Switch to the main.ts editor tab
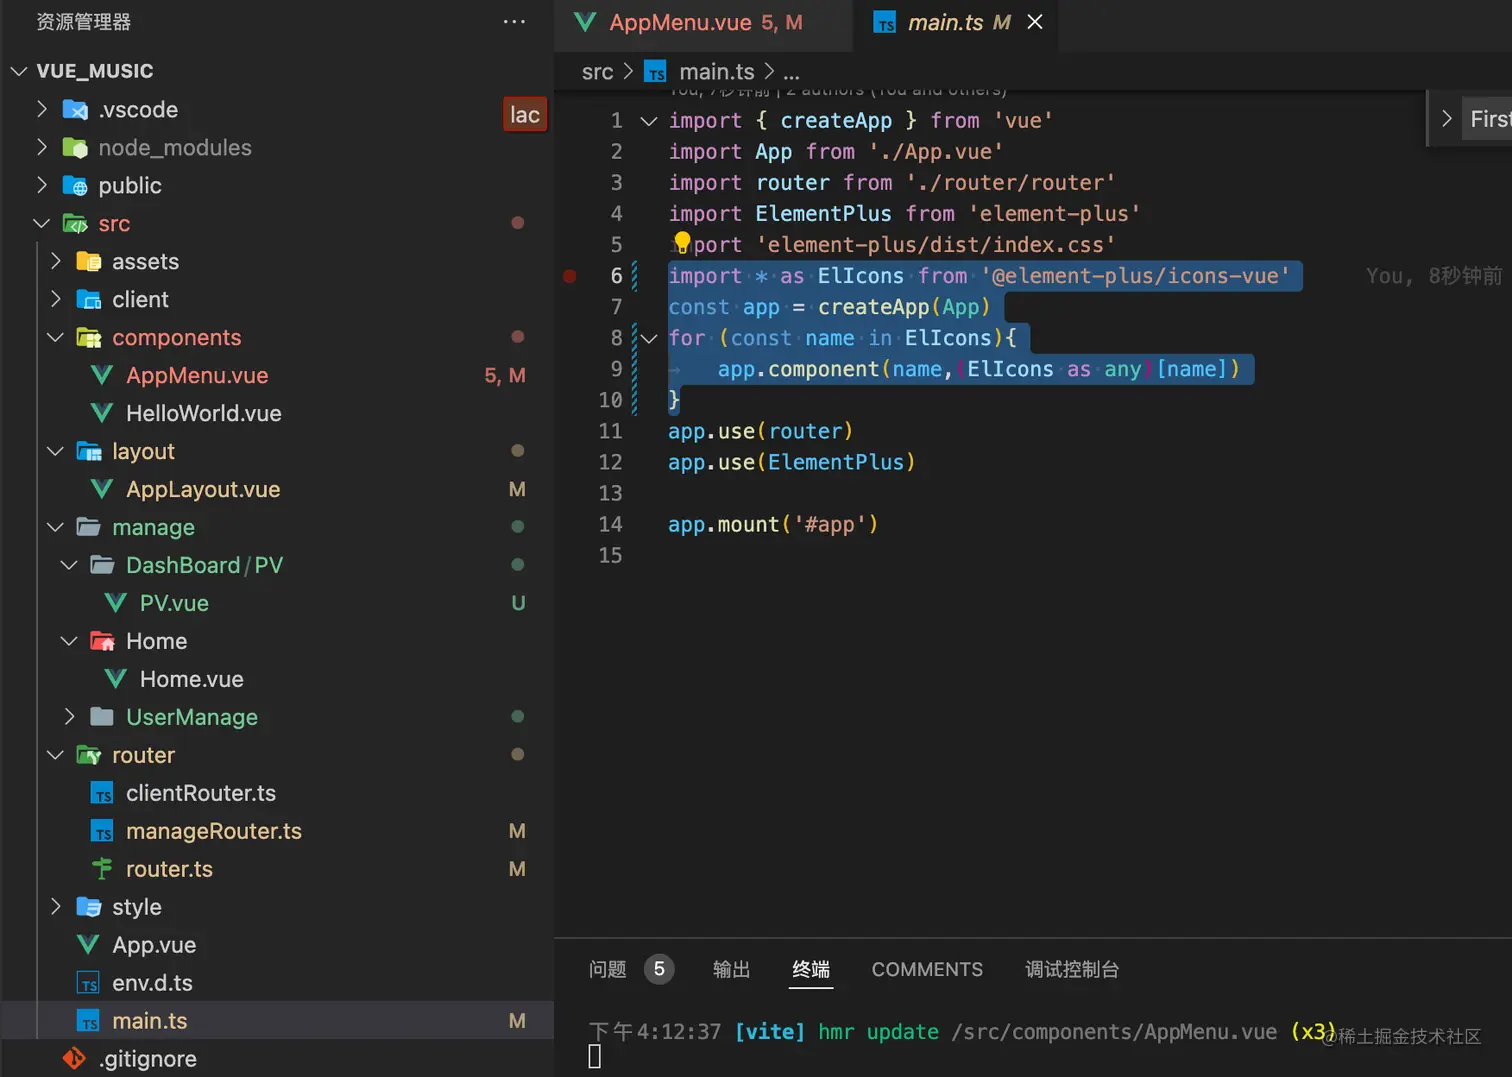The image size is (1512, 1077). coord(958,23)
